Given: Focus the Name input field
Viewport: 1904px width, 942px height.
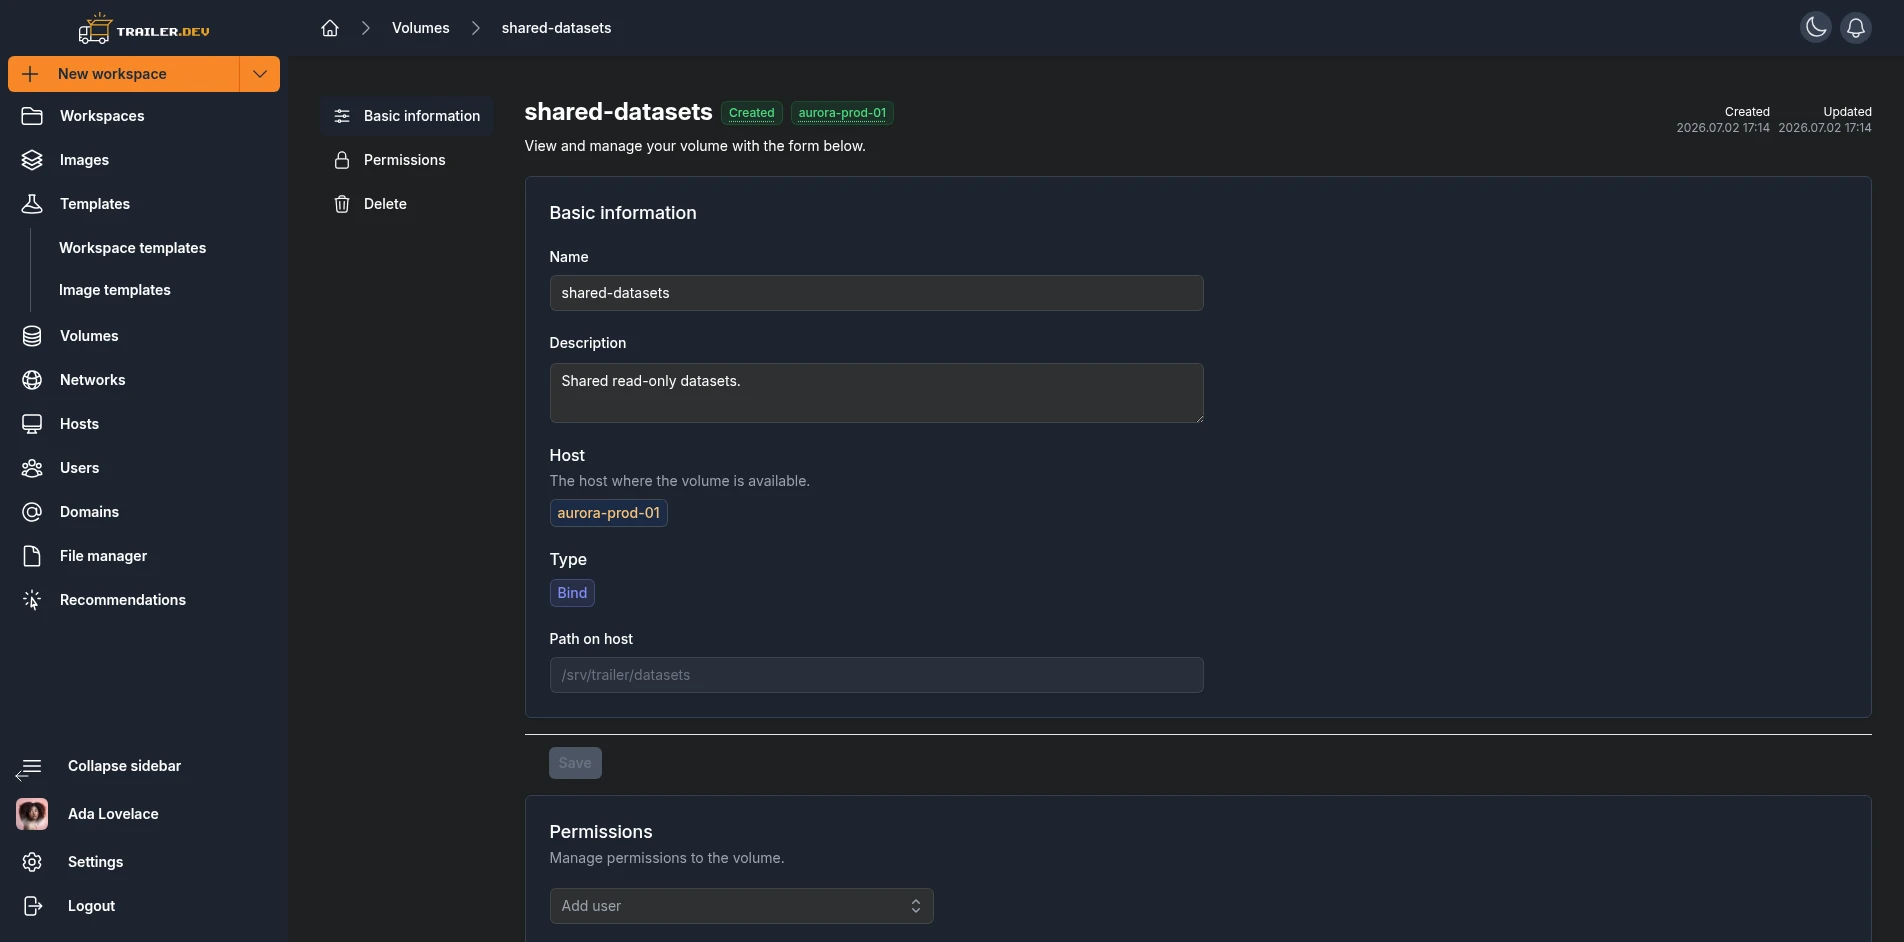Looking at the screenshot, I should pyautogui.click(x=876, y=293).
